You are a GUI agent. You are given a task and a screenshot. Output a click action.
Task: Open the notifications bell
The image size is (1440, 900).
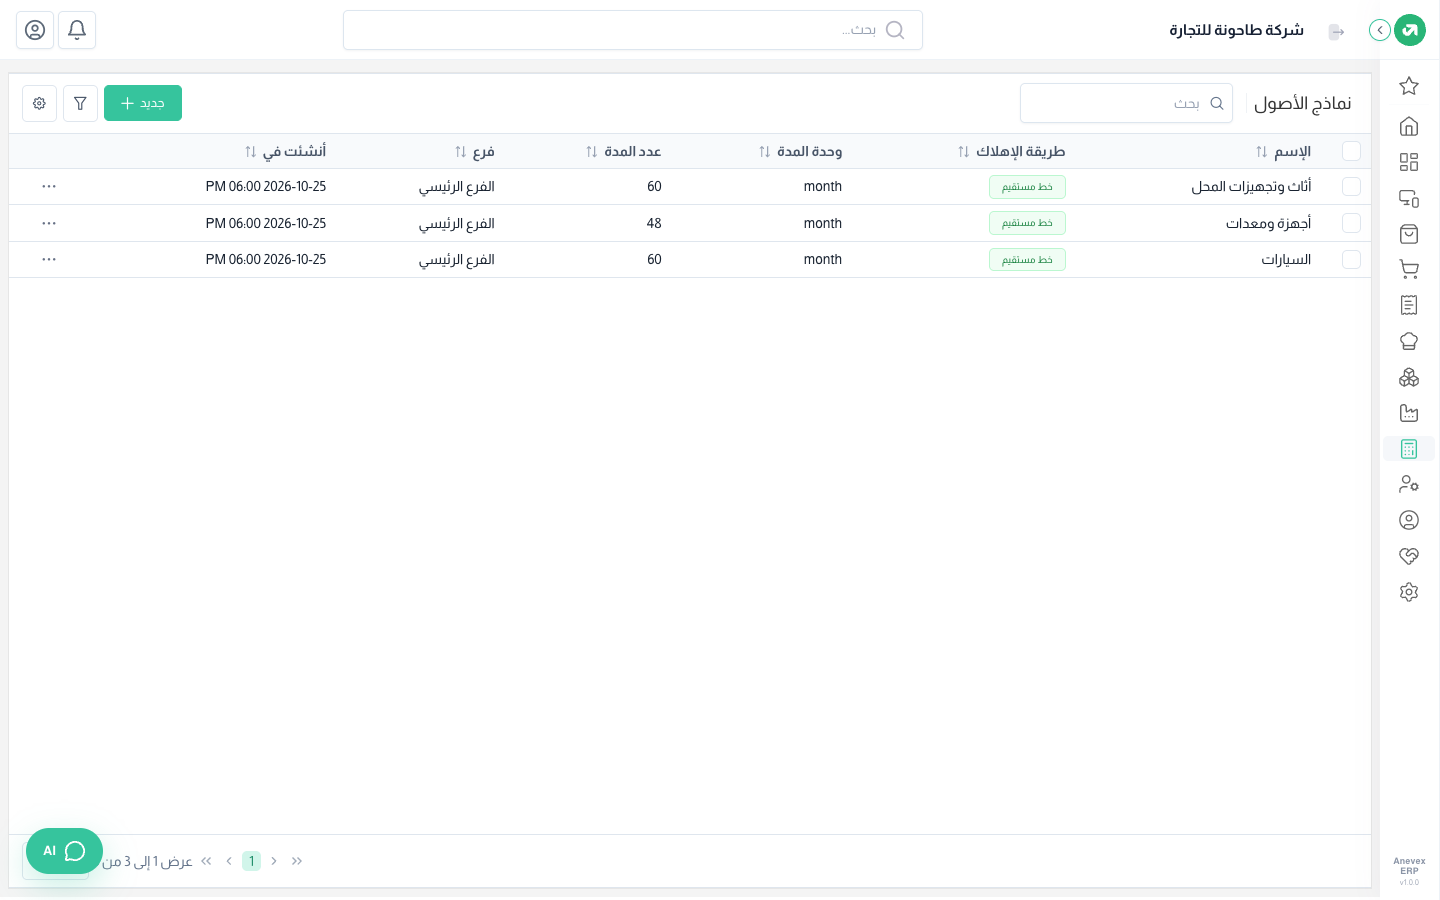pos(77,30)
